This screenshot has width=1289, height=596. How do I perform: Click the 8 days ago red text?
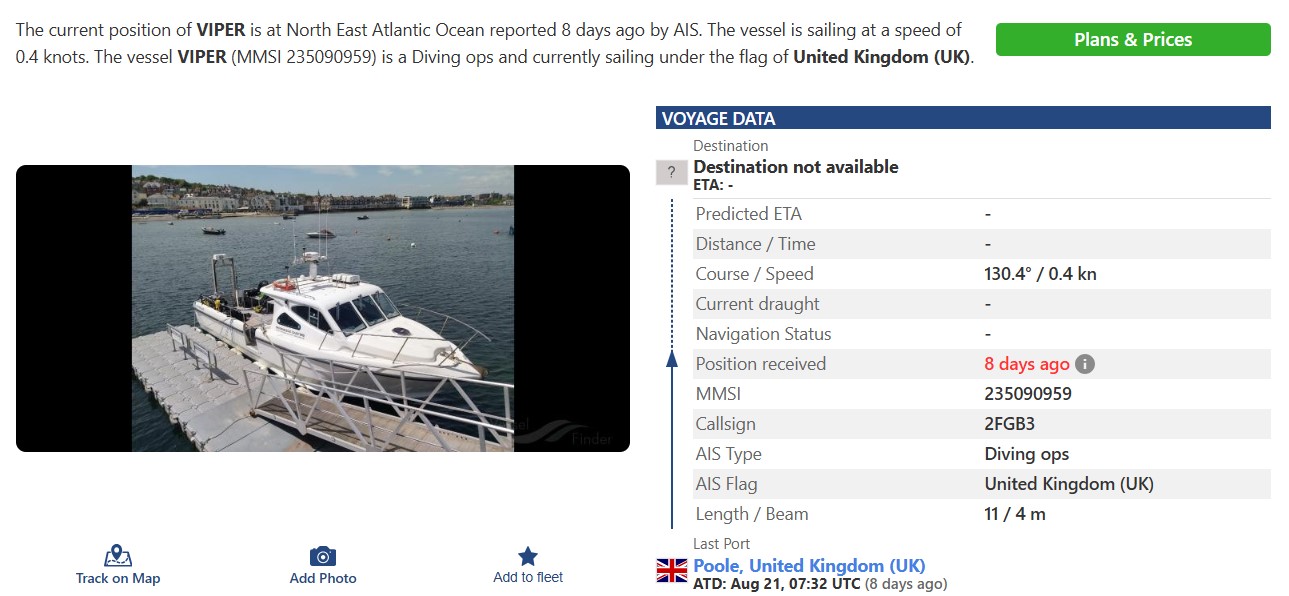(x=1027, y=364)
